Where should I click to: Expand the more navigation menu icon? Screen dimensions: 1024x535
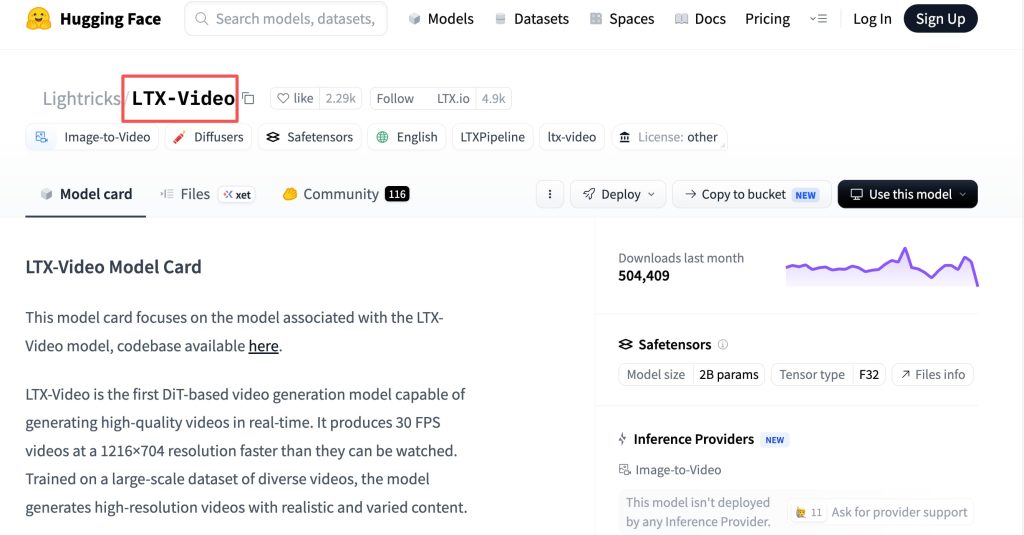coord(818,19)
